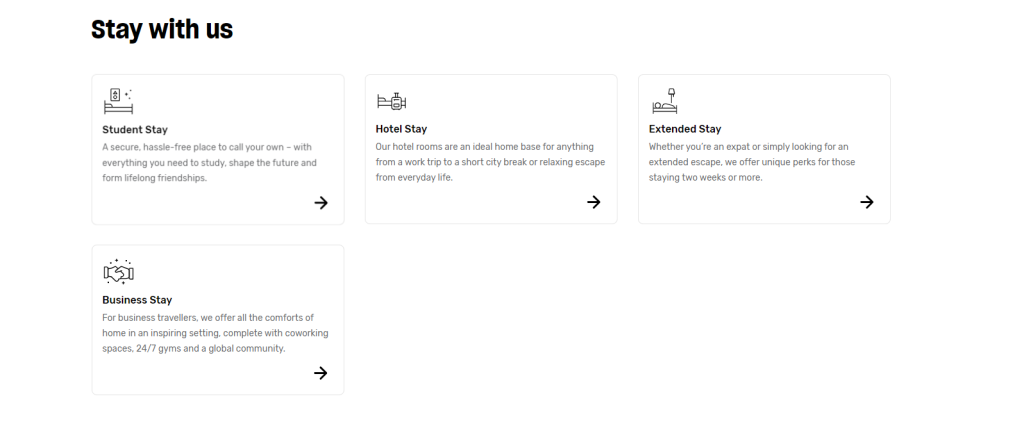Open the Hotel Stay heading link

(401, 129)
